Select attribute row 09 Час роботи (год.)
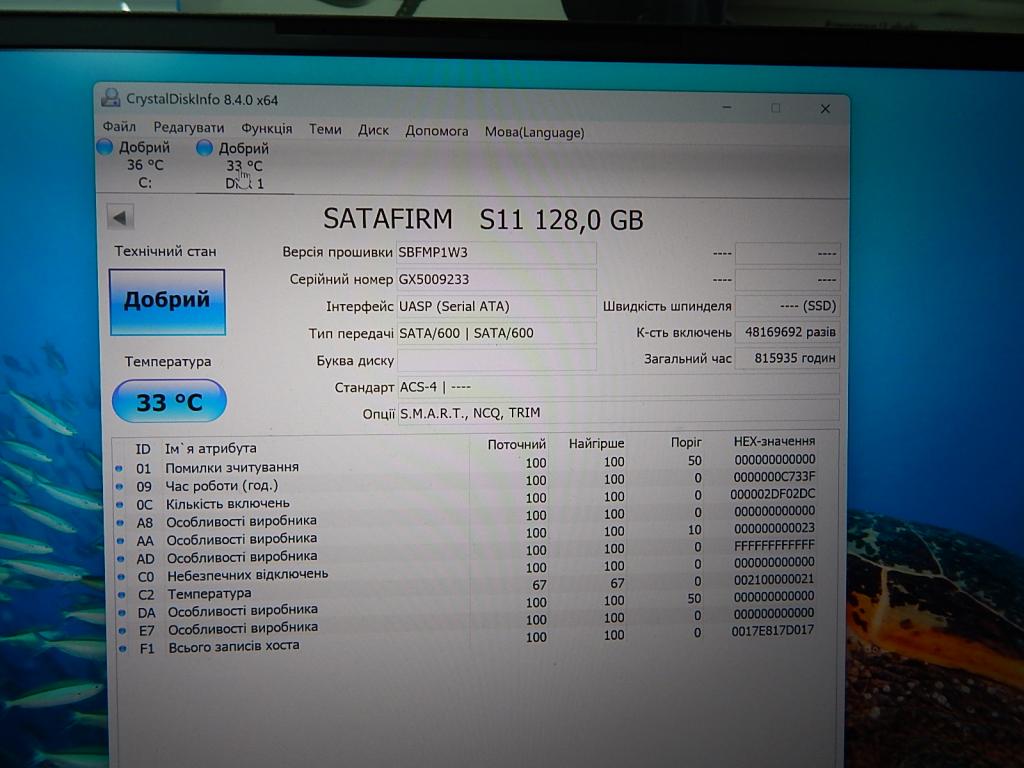 pos(465,482)
